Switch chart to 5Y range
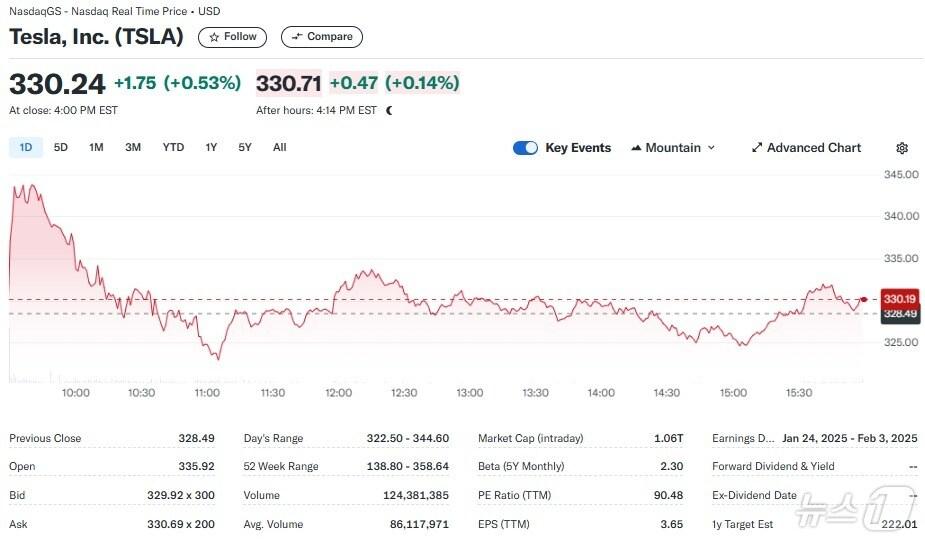The width and height of the screenshot is (925, 543). pos(245,148)
